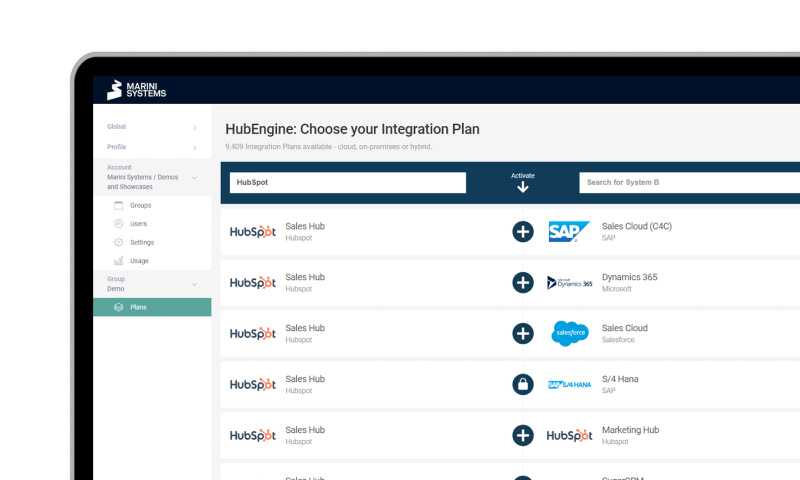Click 'Sales Hub' text in S/4 Hana row
The height and width of the screenshot is (480, 800).
305,379
